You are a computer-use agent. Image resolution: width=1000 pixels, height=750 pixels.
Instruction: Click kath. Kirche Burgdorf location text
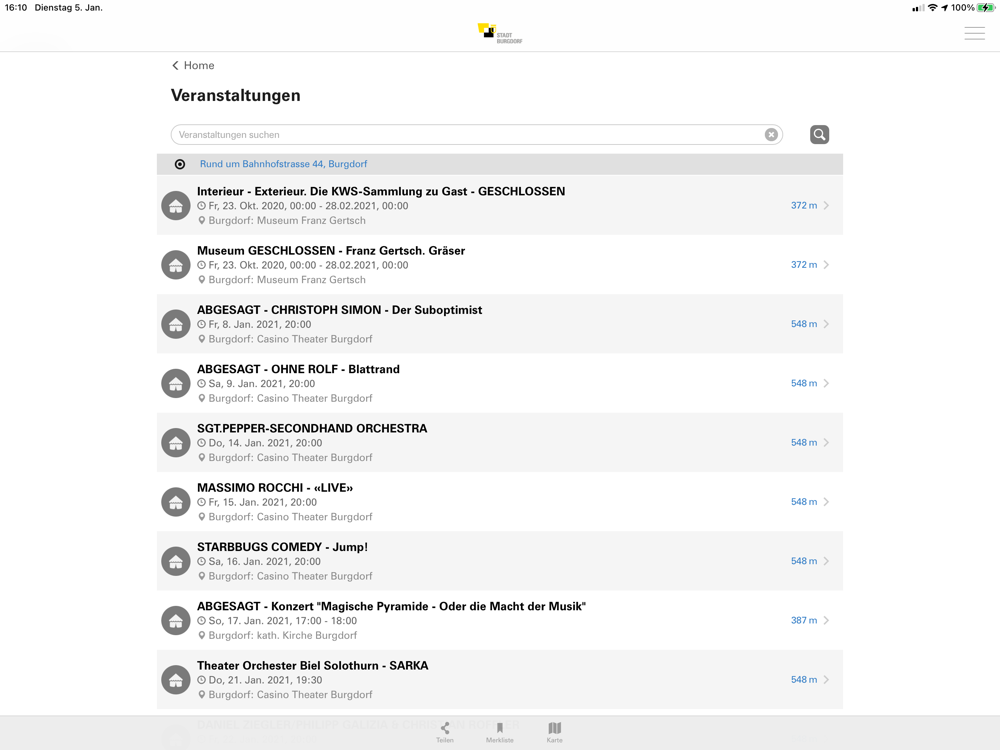(x=307, y=635)
